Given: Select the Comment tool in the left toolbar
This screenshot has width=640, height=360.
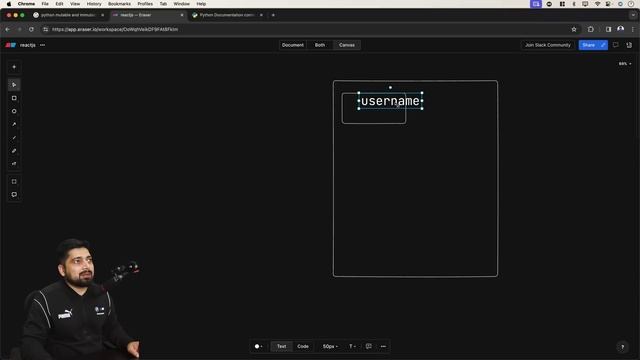Looking at the screenshot, I should click(x=14, y=195).
